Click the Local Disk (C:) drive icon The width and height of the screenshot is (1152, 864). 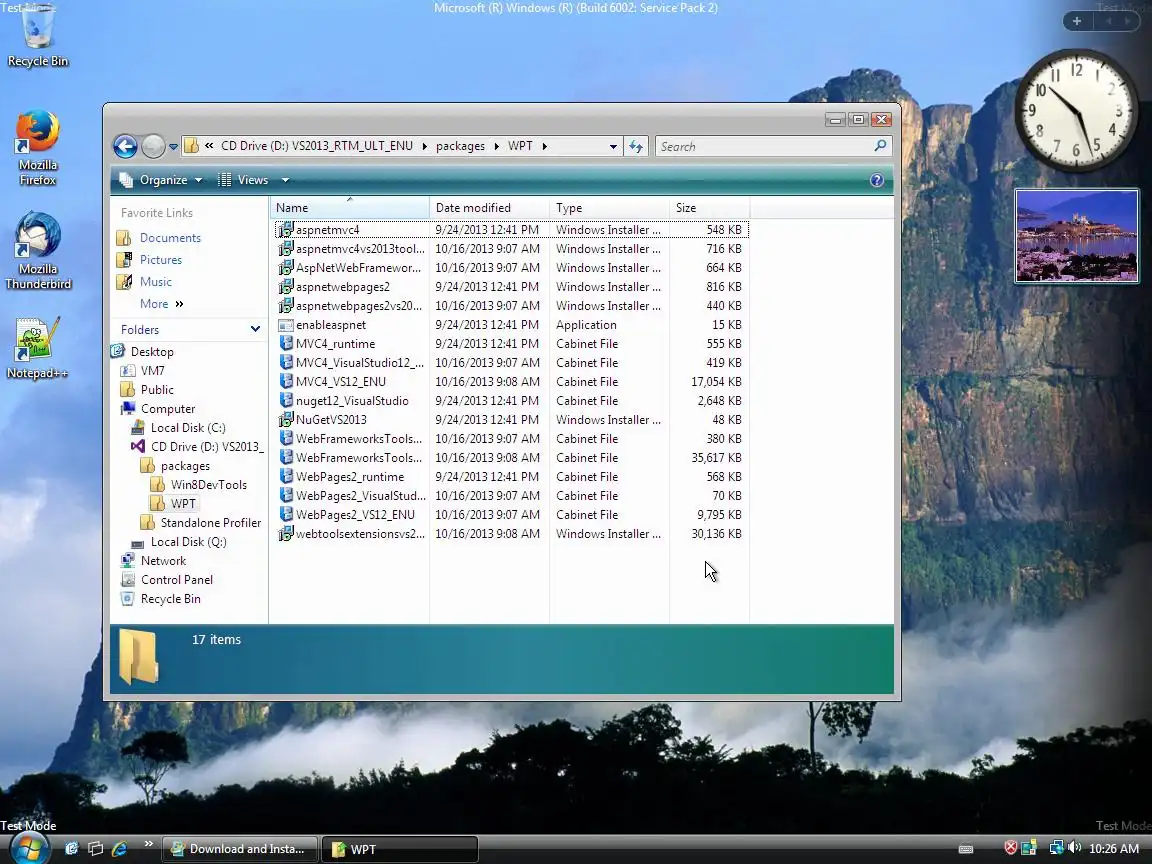[x=137, y=428]
